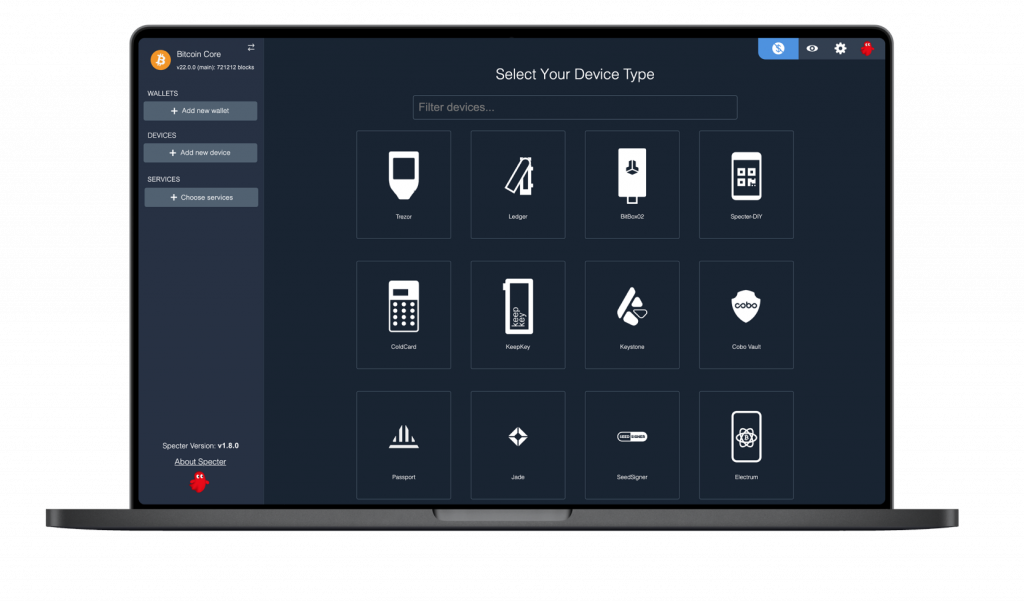The image size is (1024, 602).
Task: Select the Trezor device type
Action: (403, 184)
